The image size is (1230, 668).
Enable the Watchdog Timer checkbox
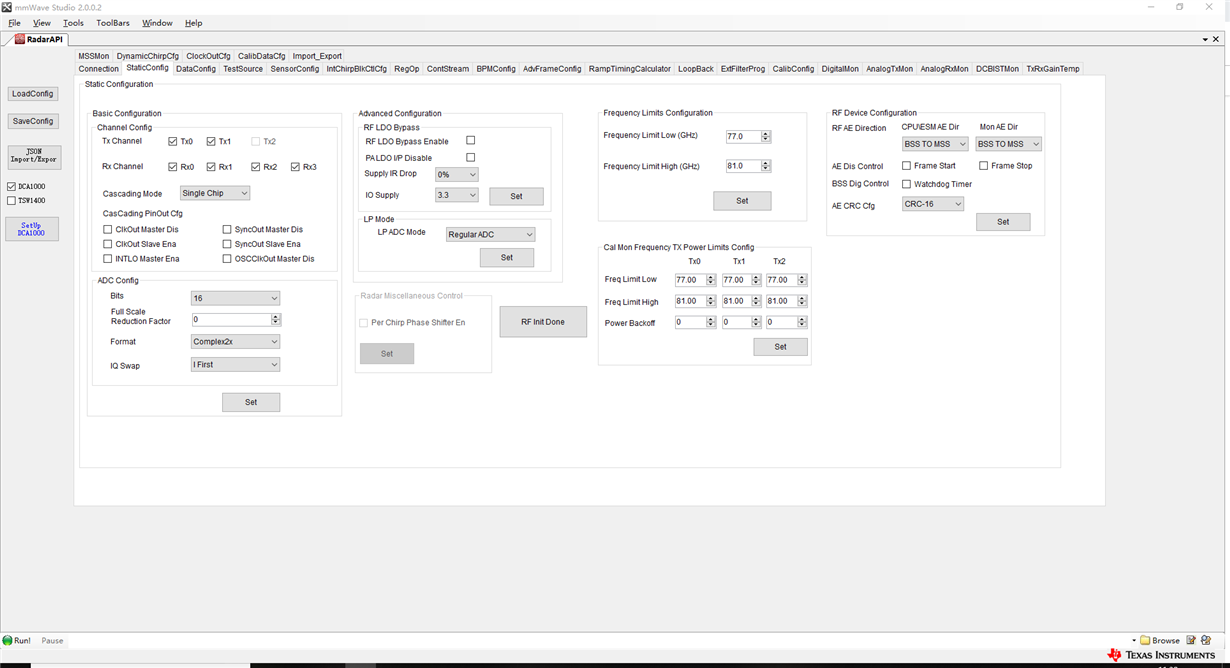tap(906, 184)
